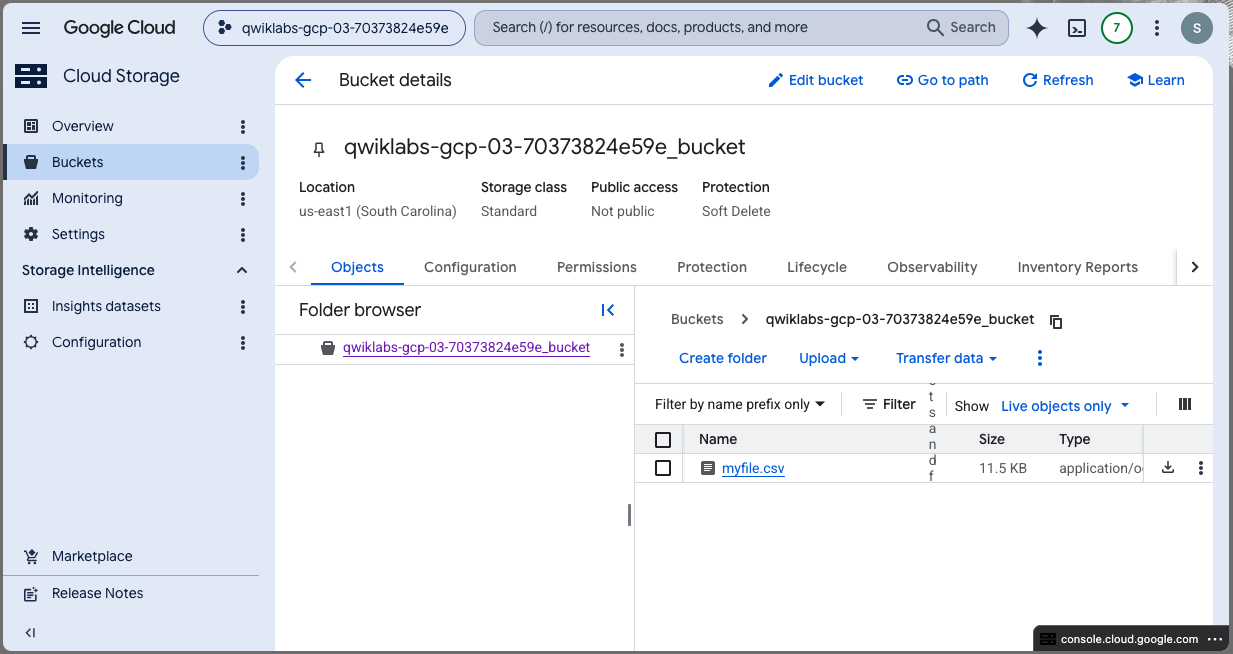Click Edit bucket
The width and height of the screenshot is (1233, 654).
click(815, 80)
